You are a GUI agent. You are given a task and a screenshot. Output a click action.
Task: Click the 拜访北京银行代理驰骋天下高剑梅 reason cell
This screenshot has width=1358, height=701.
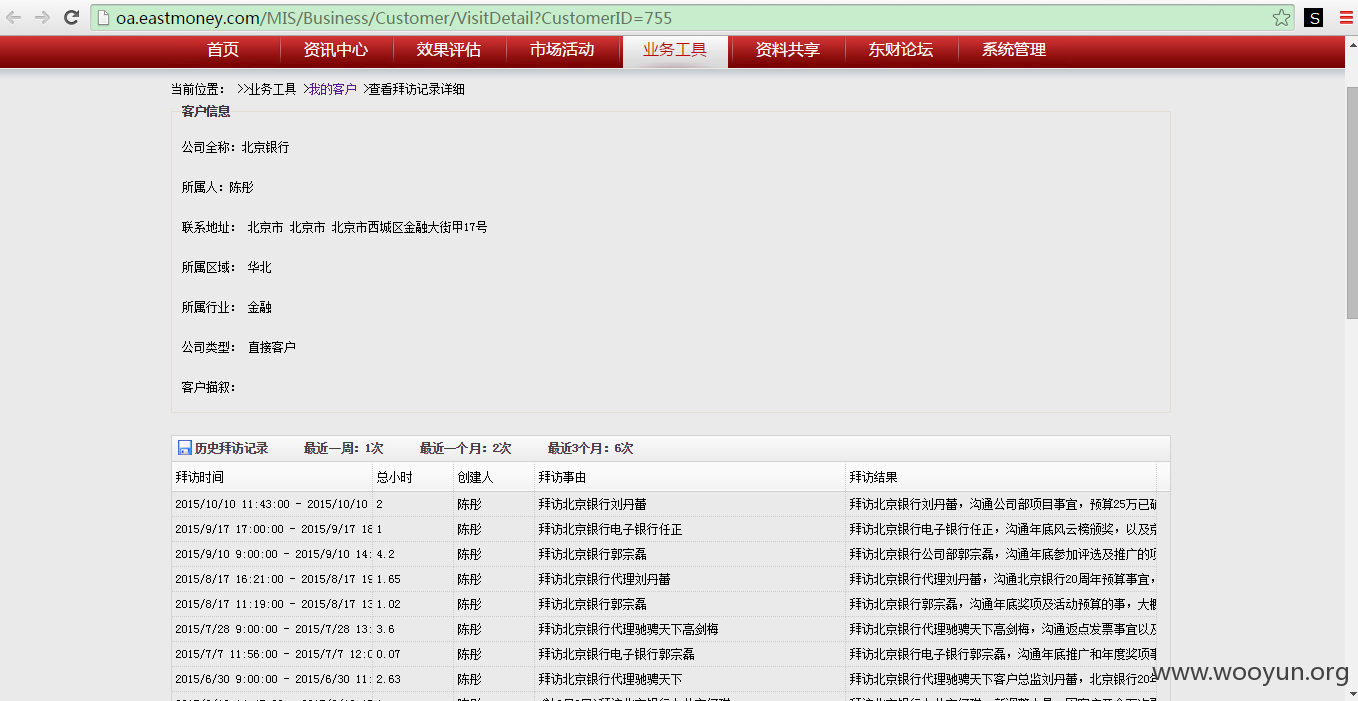click(690, 629)
